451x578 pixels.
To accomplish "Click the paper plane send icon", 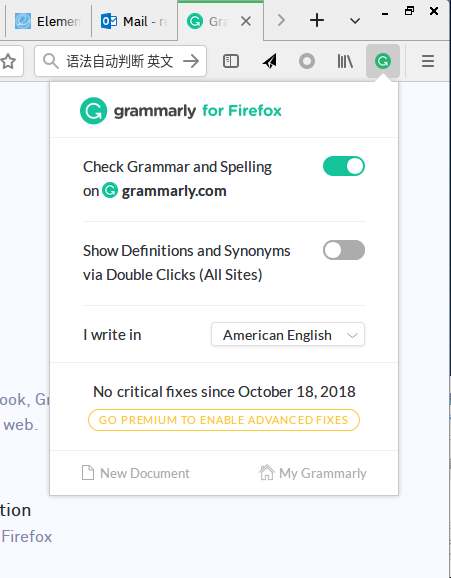I will click(x=270, y=61).
